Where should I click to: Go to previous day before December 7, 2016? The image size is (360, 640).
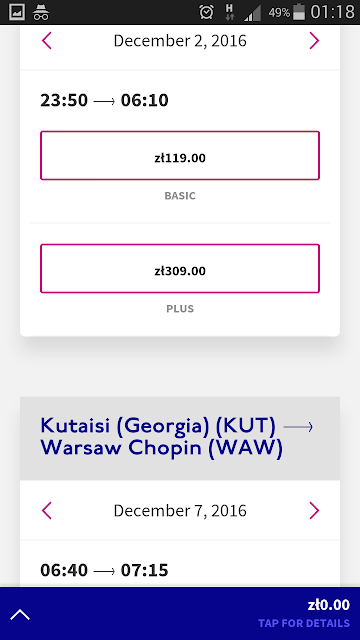pos(47,510)
